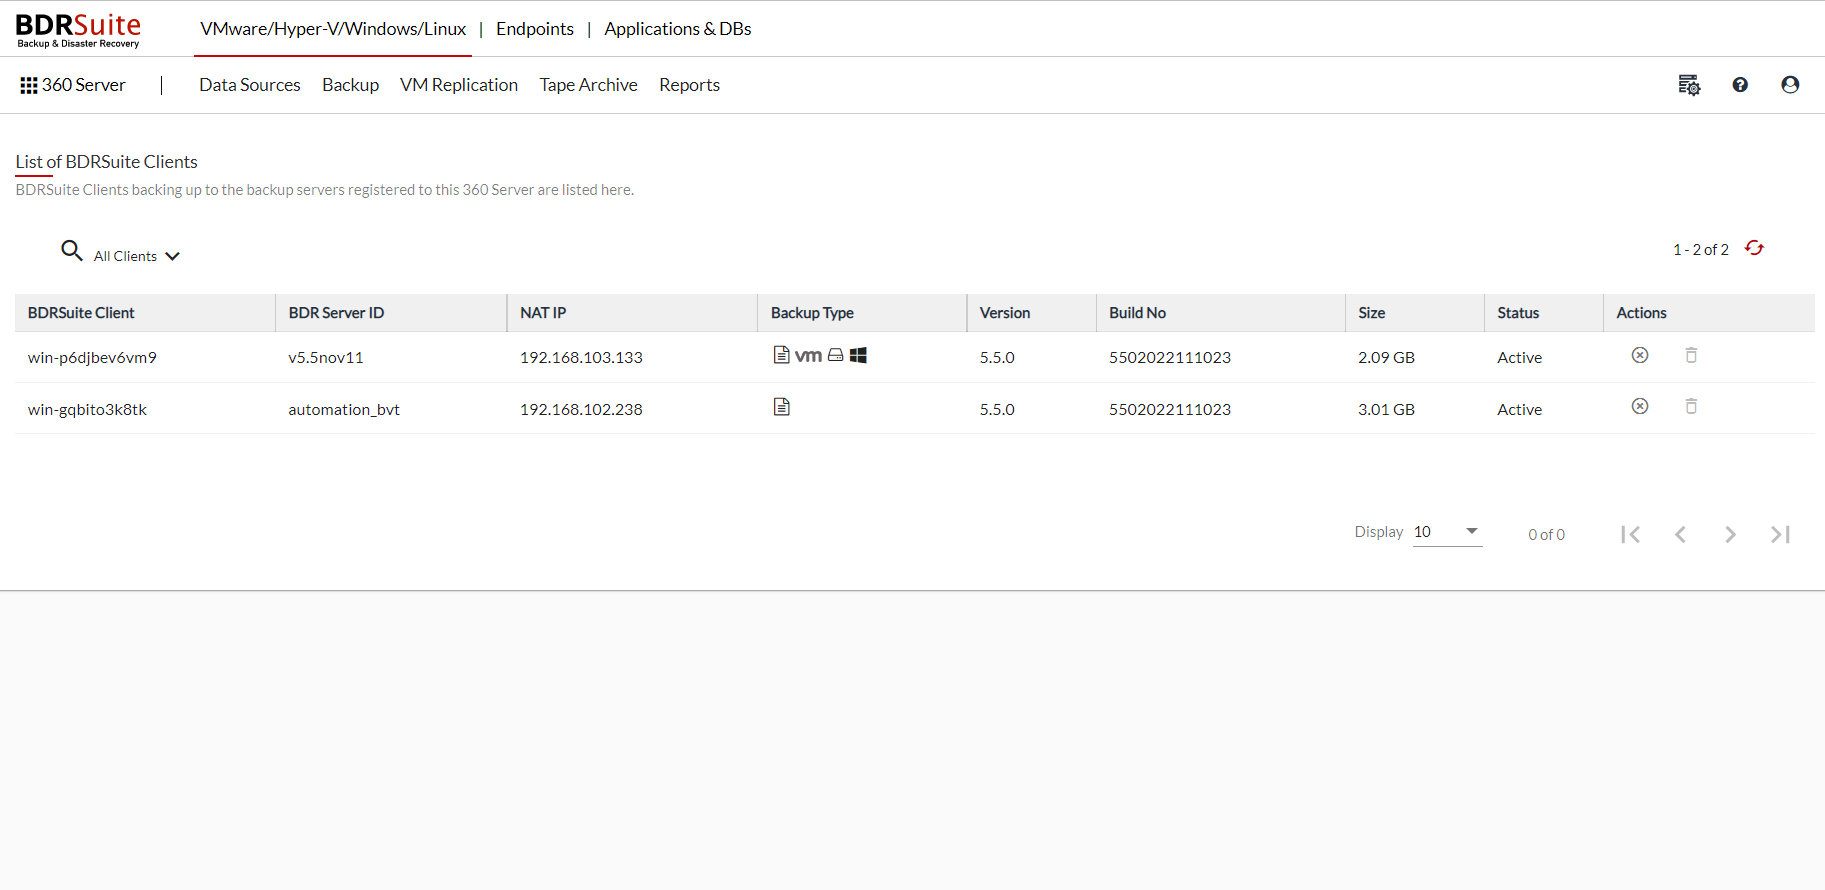The height and width of the screenshot is (890, 1825).
Task: Click file backup icon for win-p6djbev6vm9
Action: (781, 355)
